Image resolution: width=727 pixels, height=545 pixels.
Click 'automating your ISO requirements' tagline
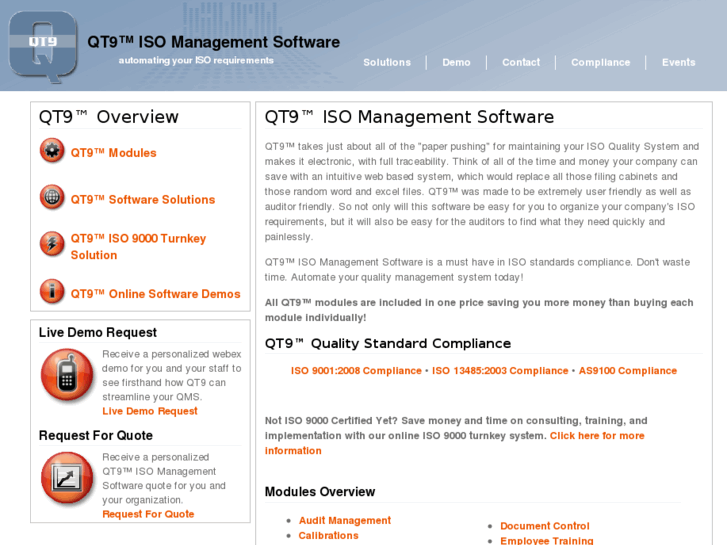click(x=196, y=60)
